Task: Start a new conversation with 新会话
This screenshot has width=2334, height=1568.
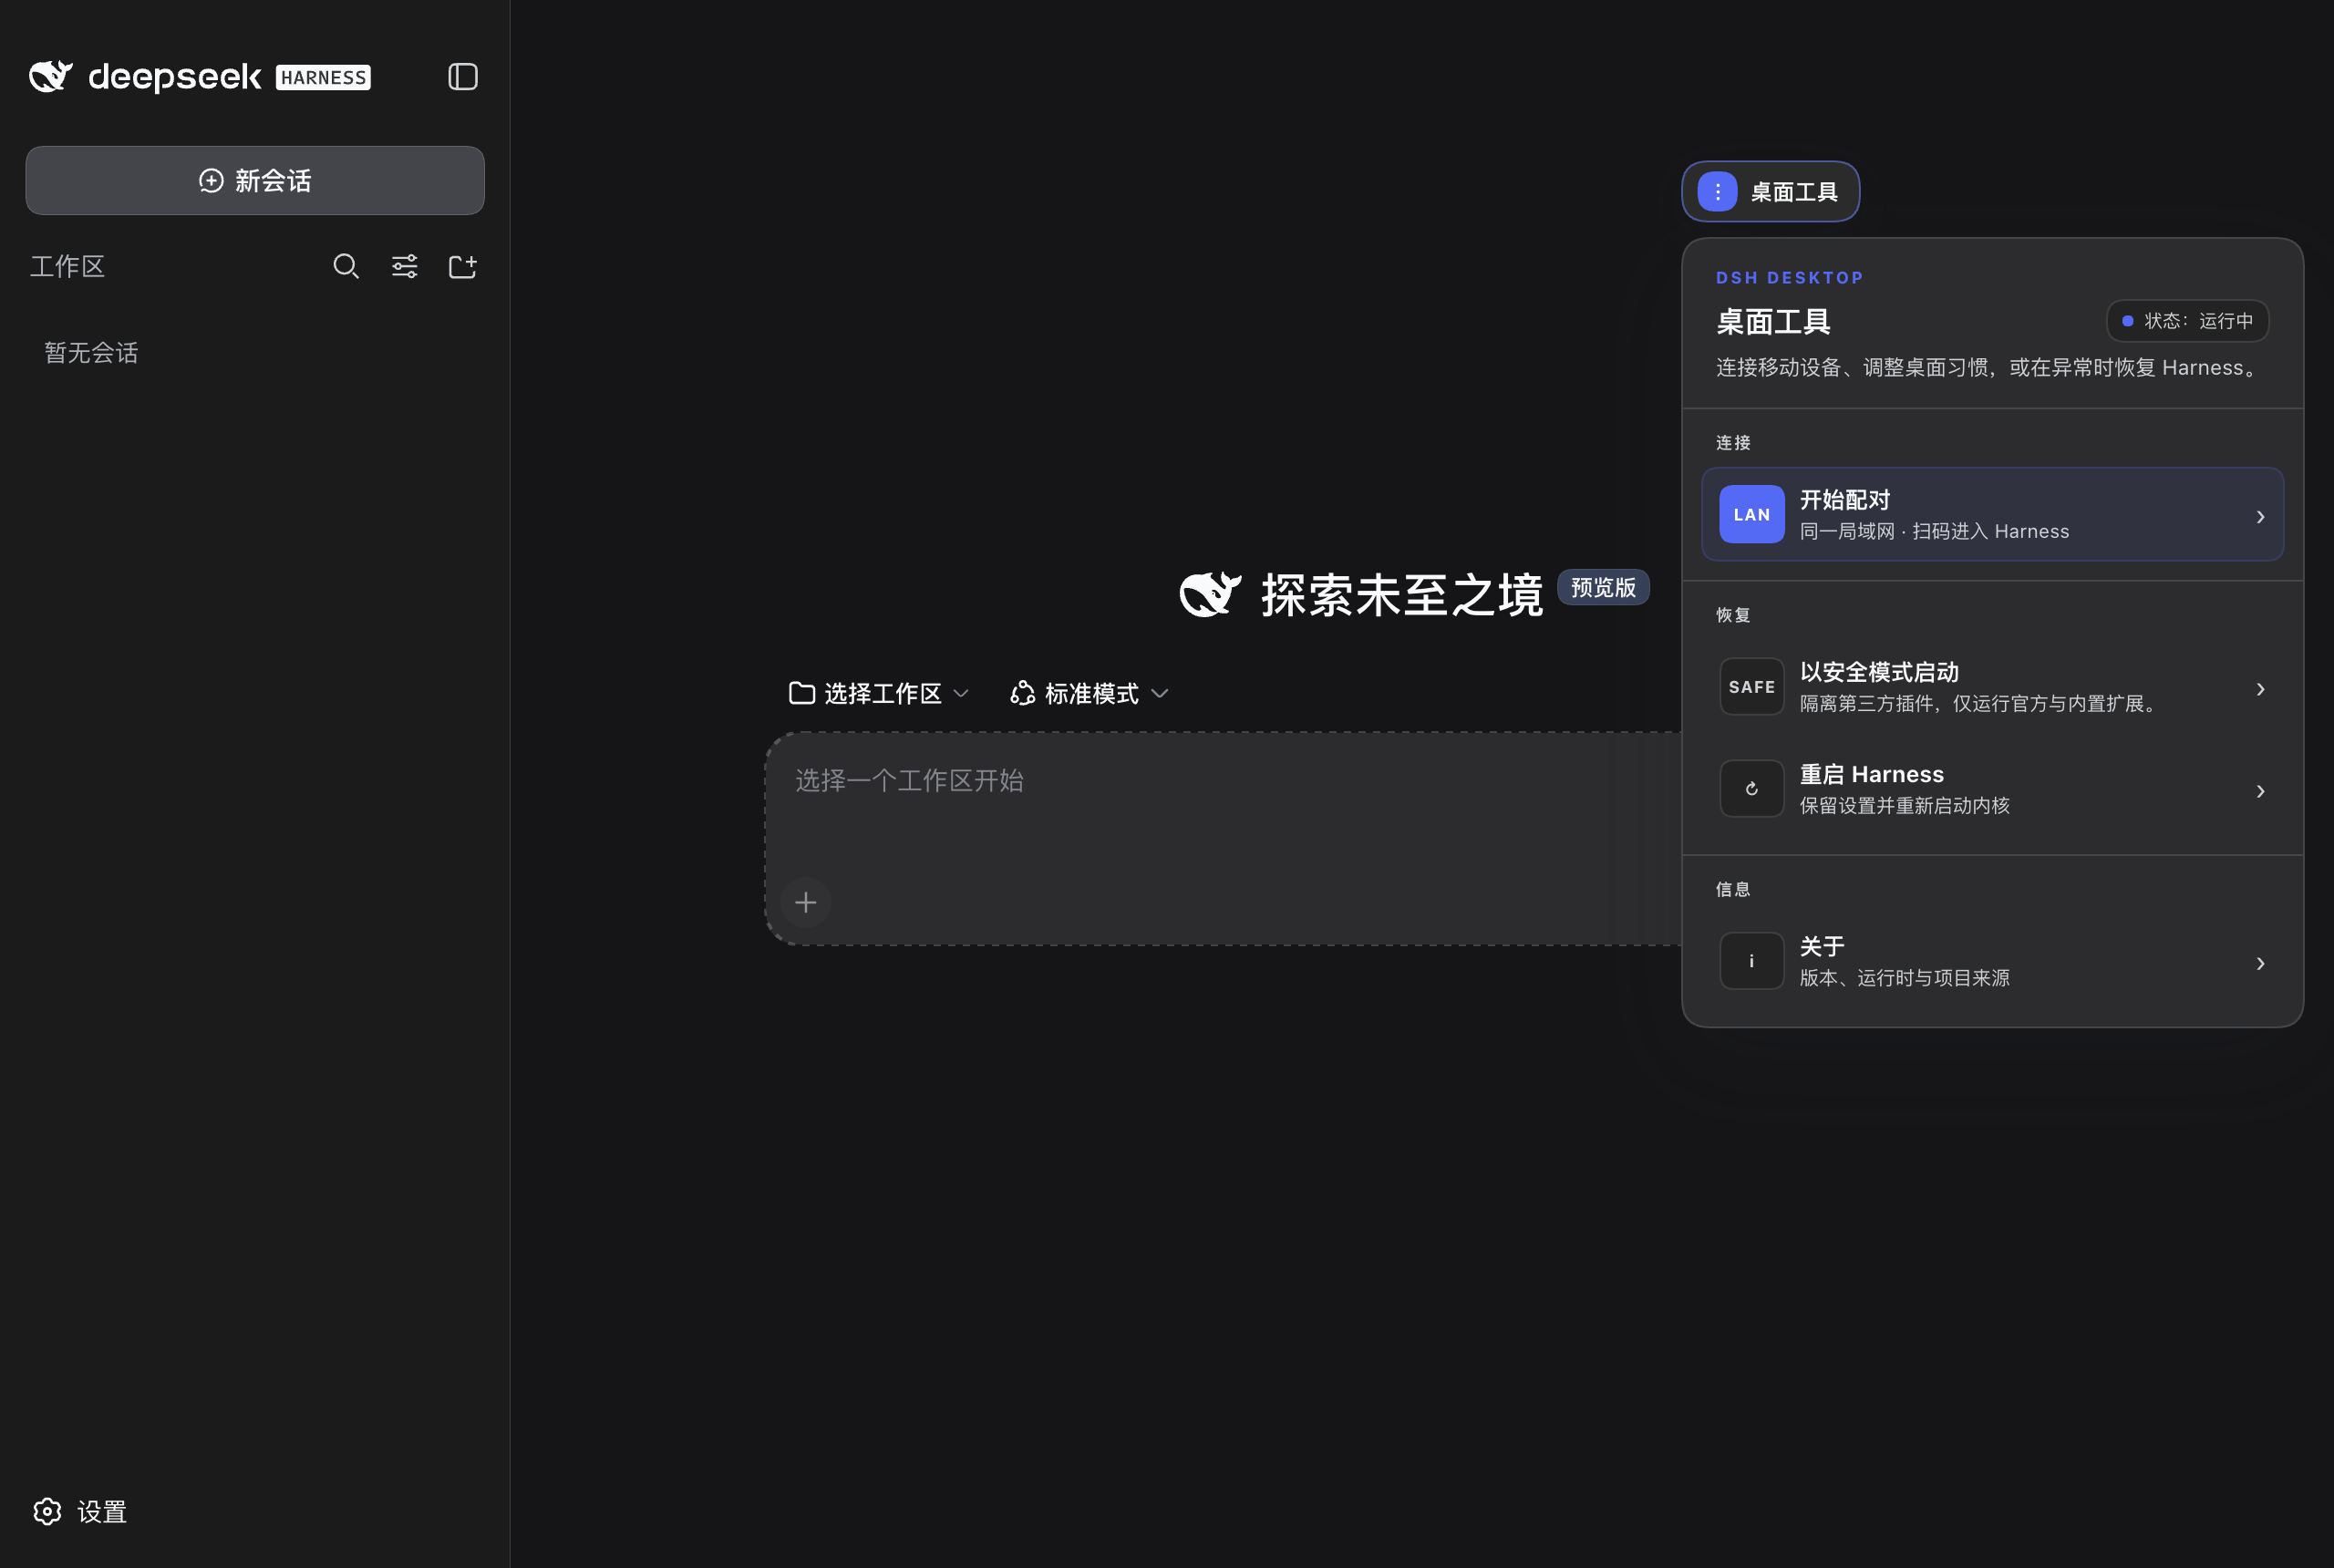Action: tap(255, 181)
